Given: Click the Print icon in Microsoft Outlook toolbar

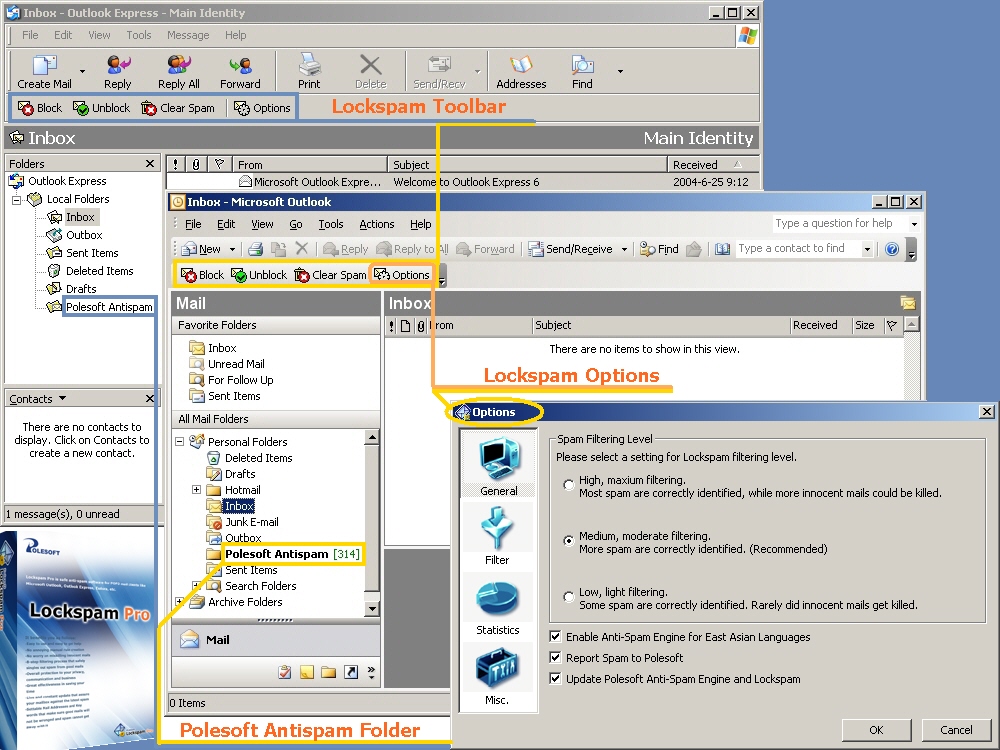Looking at the screenshot, I should click(256, 249).
